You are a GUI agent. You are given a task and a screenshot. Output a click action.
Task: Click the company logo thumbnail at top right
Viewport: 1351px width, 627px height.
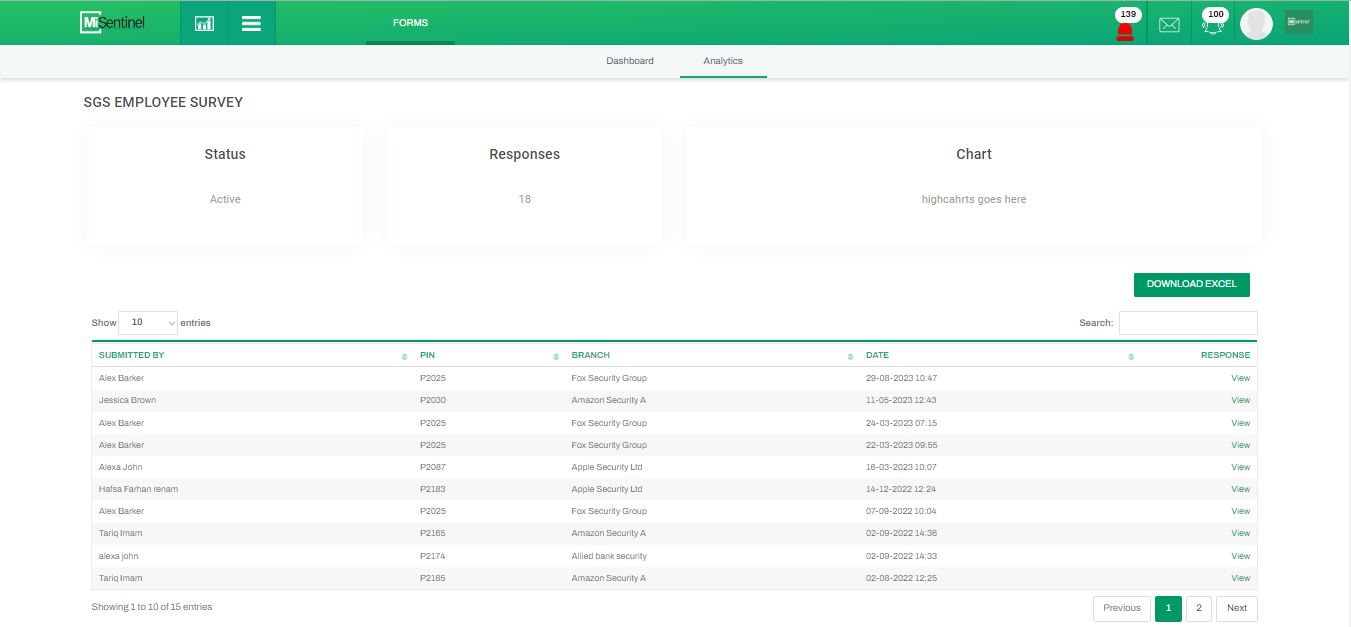(1298, 22)
